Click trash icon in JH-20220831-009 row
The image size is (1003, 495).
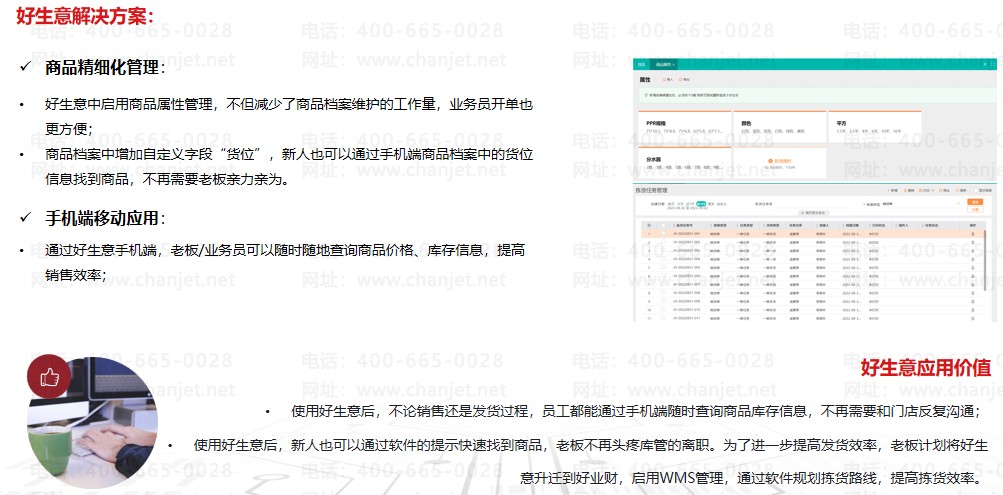(x=972, y=301)
